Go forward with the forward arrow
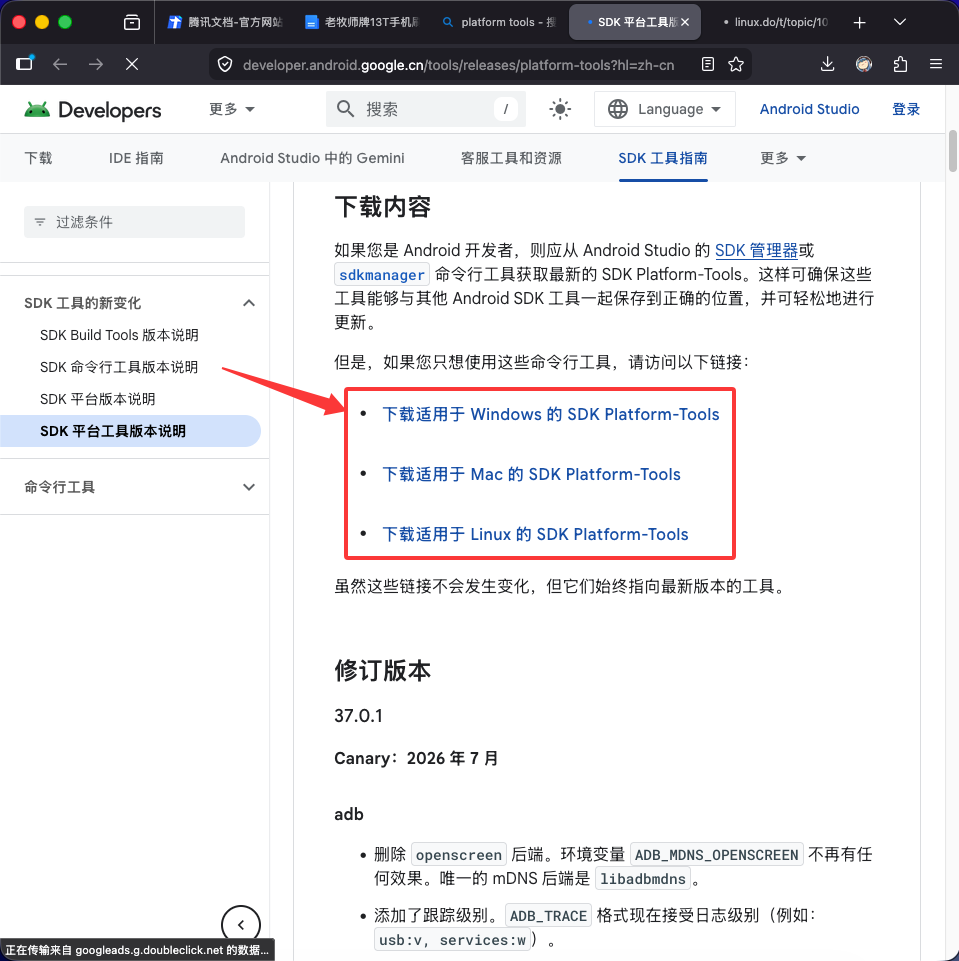This screenshot has height=961, width=959. (96, 64)
